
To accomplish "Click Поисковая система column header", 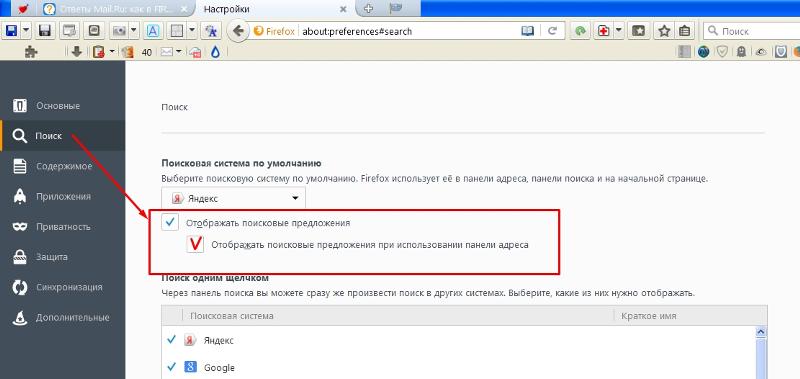I will (x=397, y=316).
